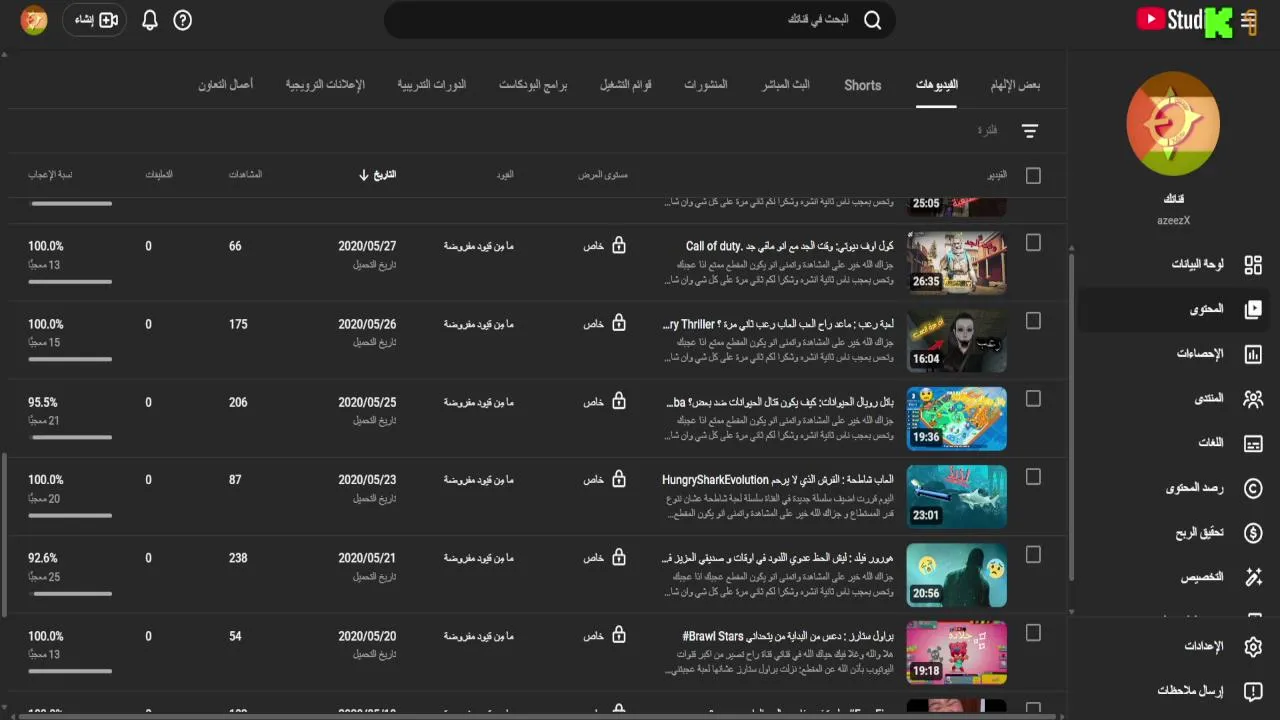Open the 20:56 horror field thumbnail

coord(957,575)
